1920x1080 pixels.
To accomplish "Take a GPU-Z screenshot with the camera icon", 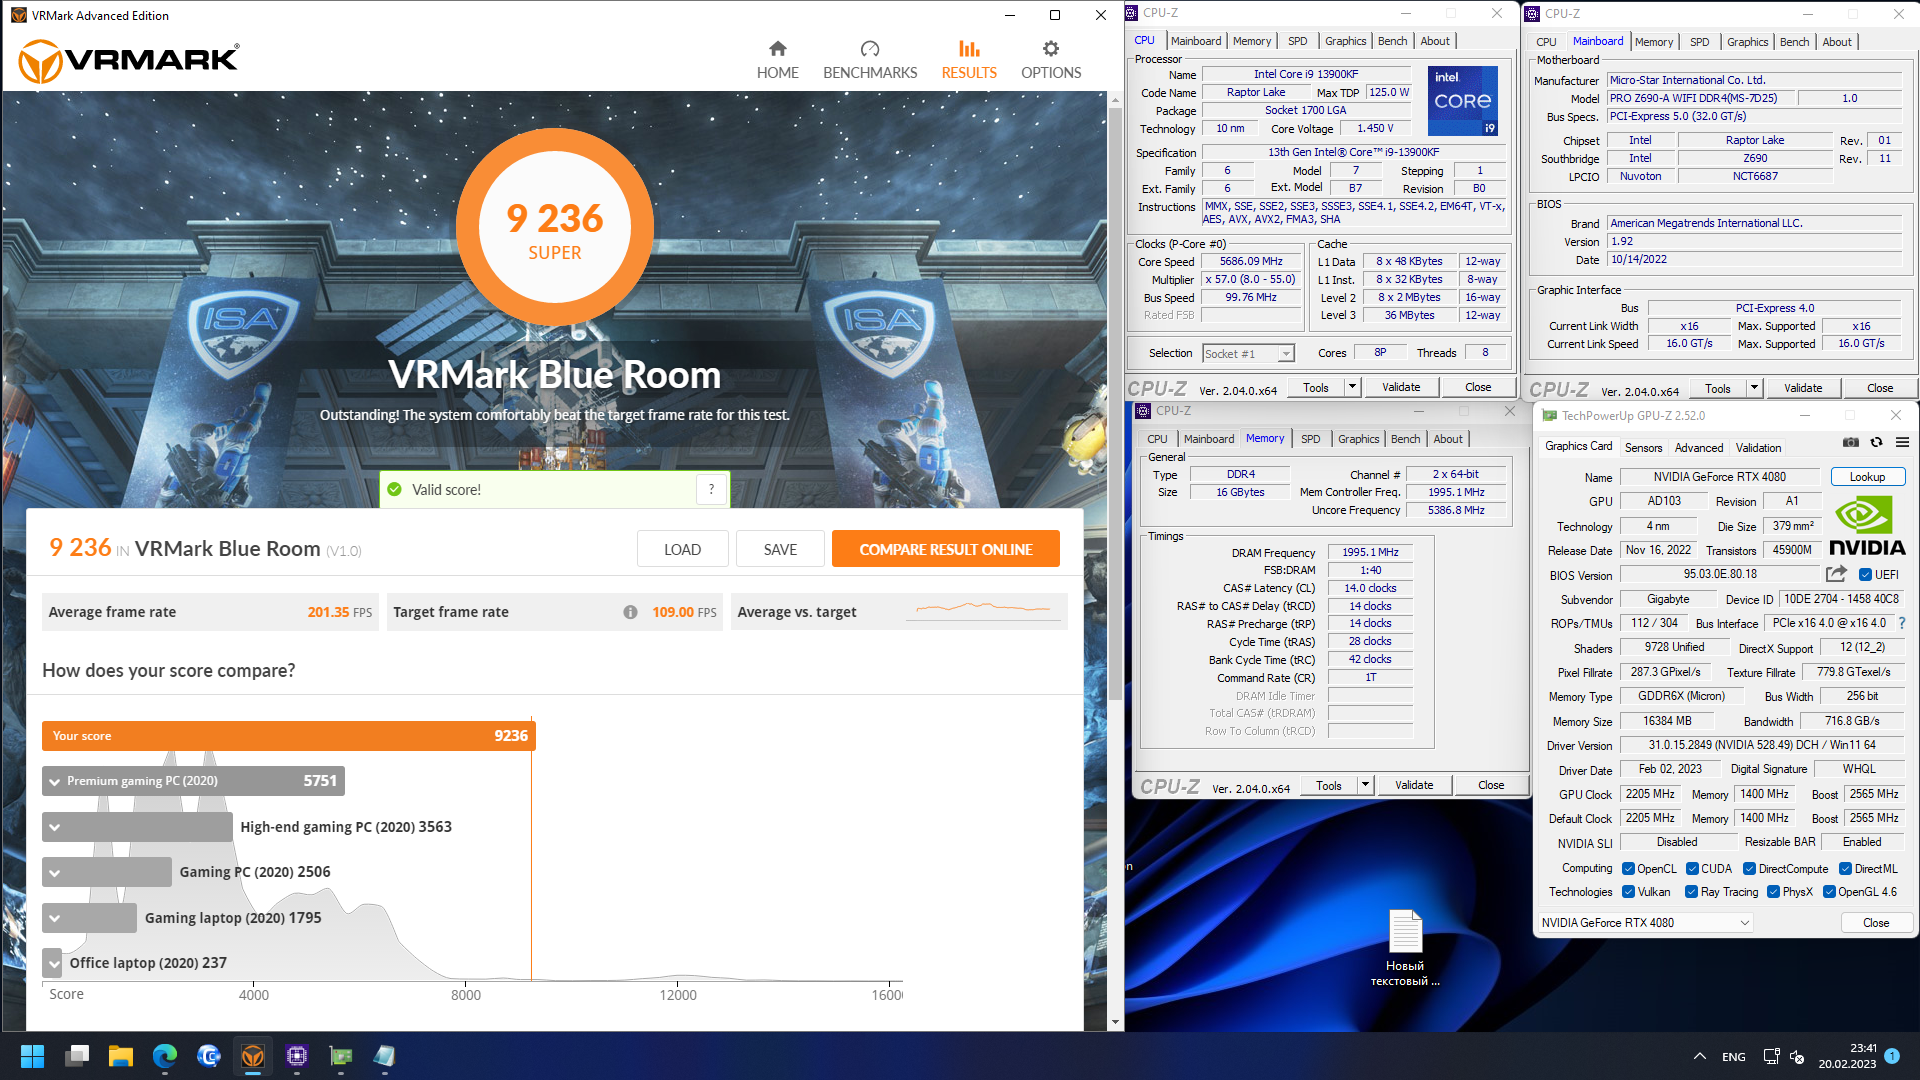I will [1850, 442].
